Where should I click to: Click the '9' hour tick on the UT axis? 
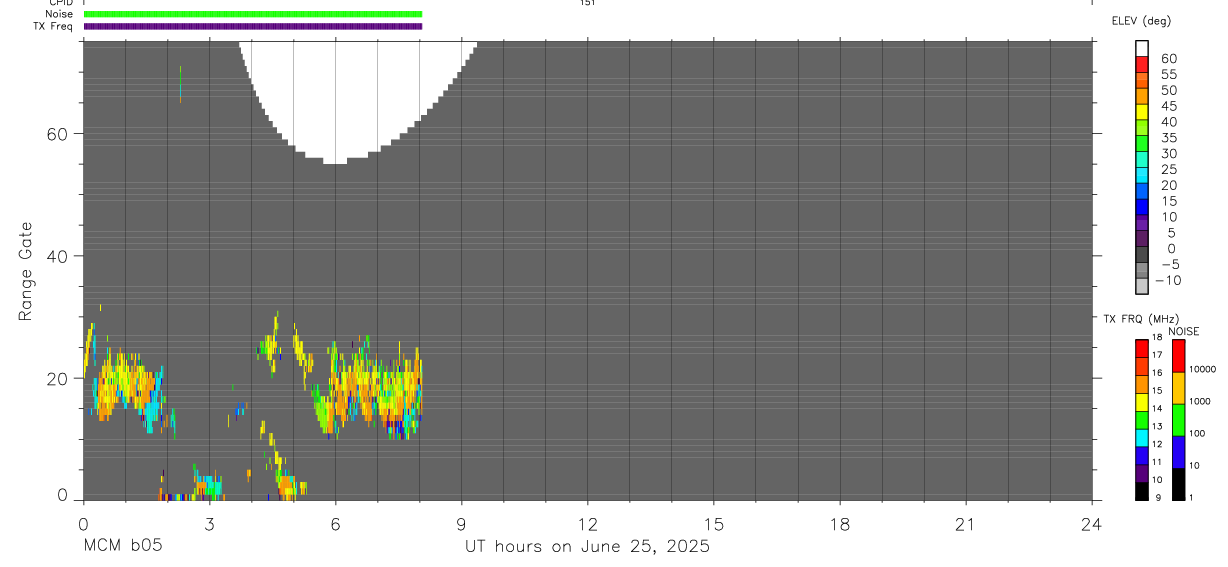click(461, 524)
